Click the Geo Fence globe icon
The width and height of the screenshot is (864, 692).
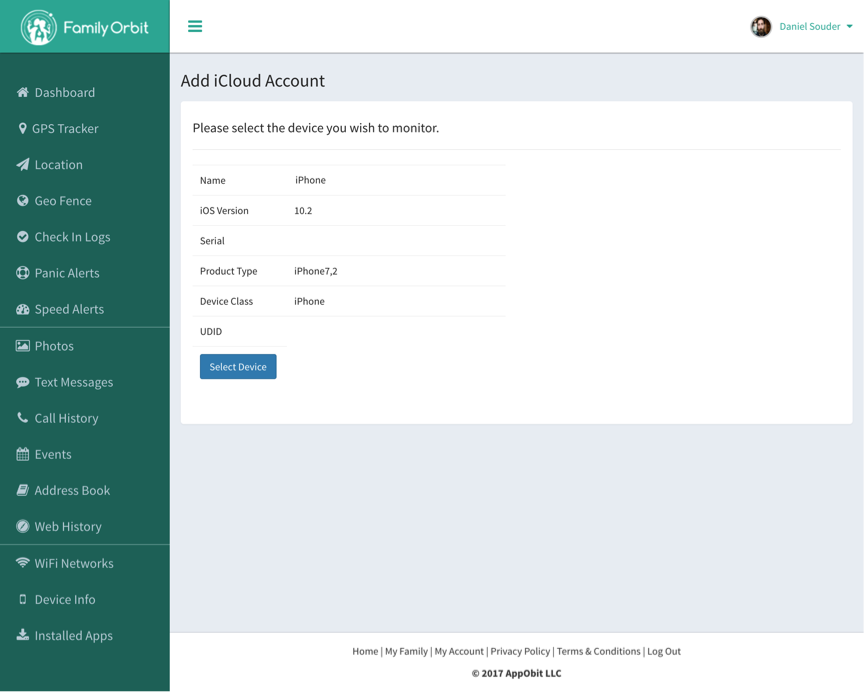[23, 200]
